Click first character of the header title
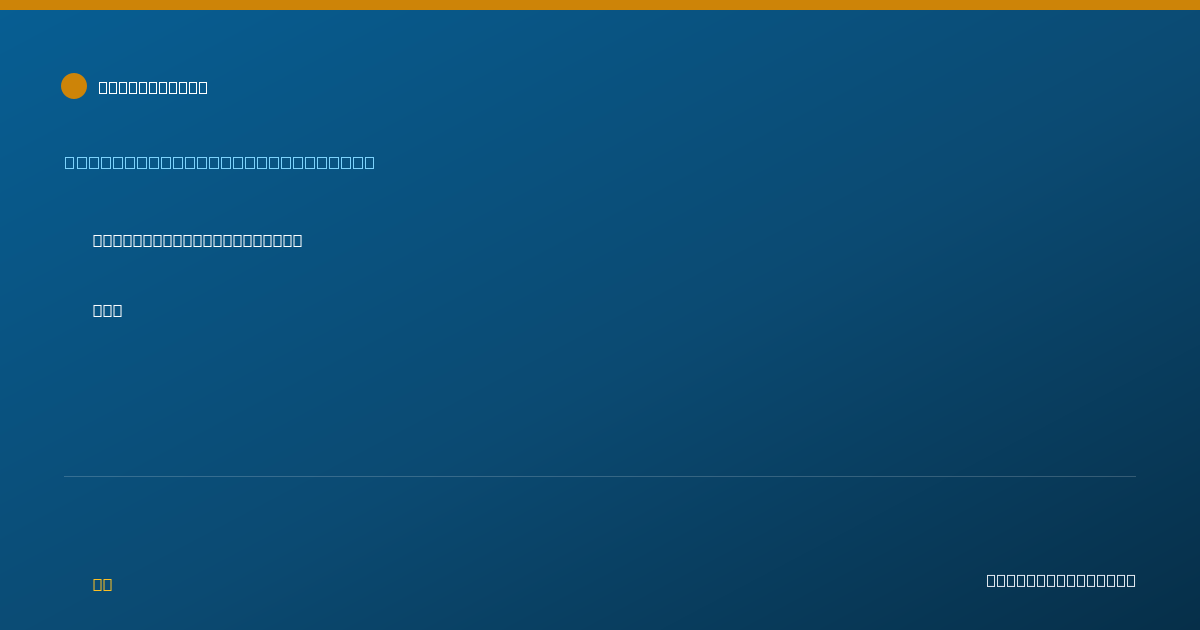 click(104, 87)
